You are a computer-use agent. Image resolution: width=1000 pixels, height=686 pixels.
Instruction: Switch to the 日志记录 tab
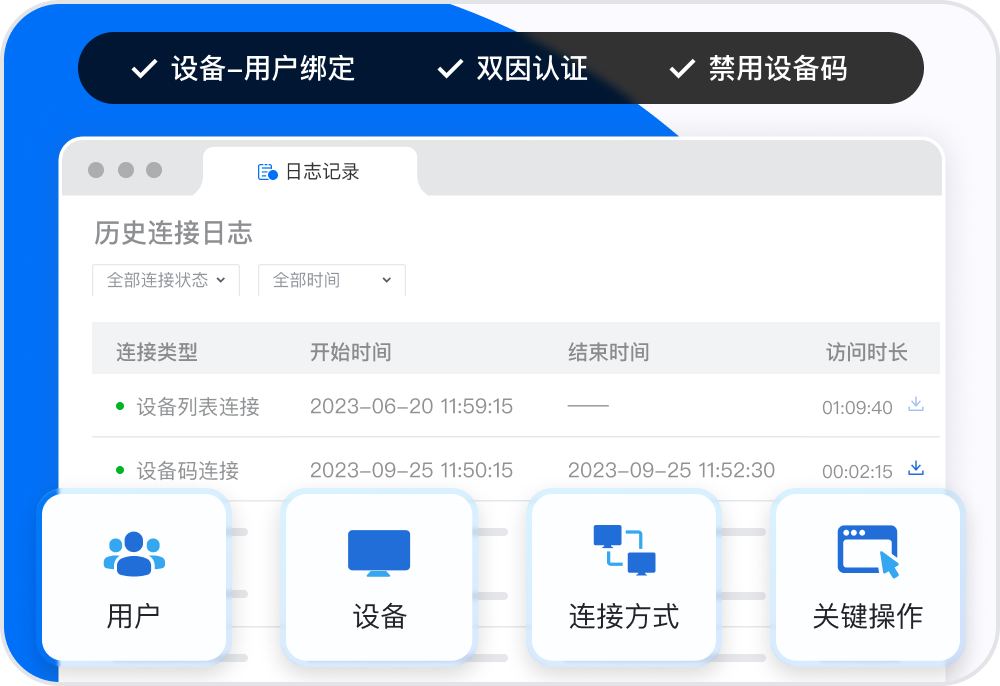310,172
